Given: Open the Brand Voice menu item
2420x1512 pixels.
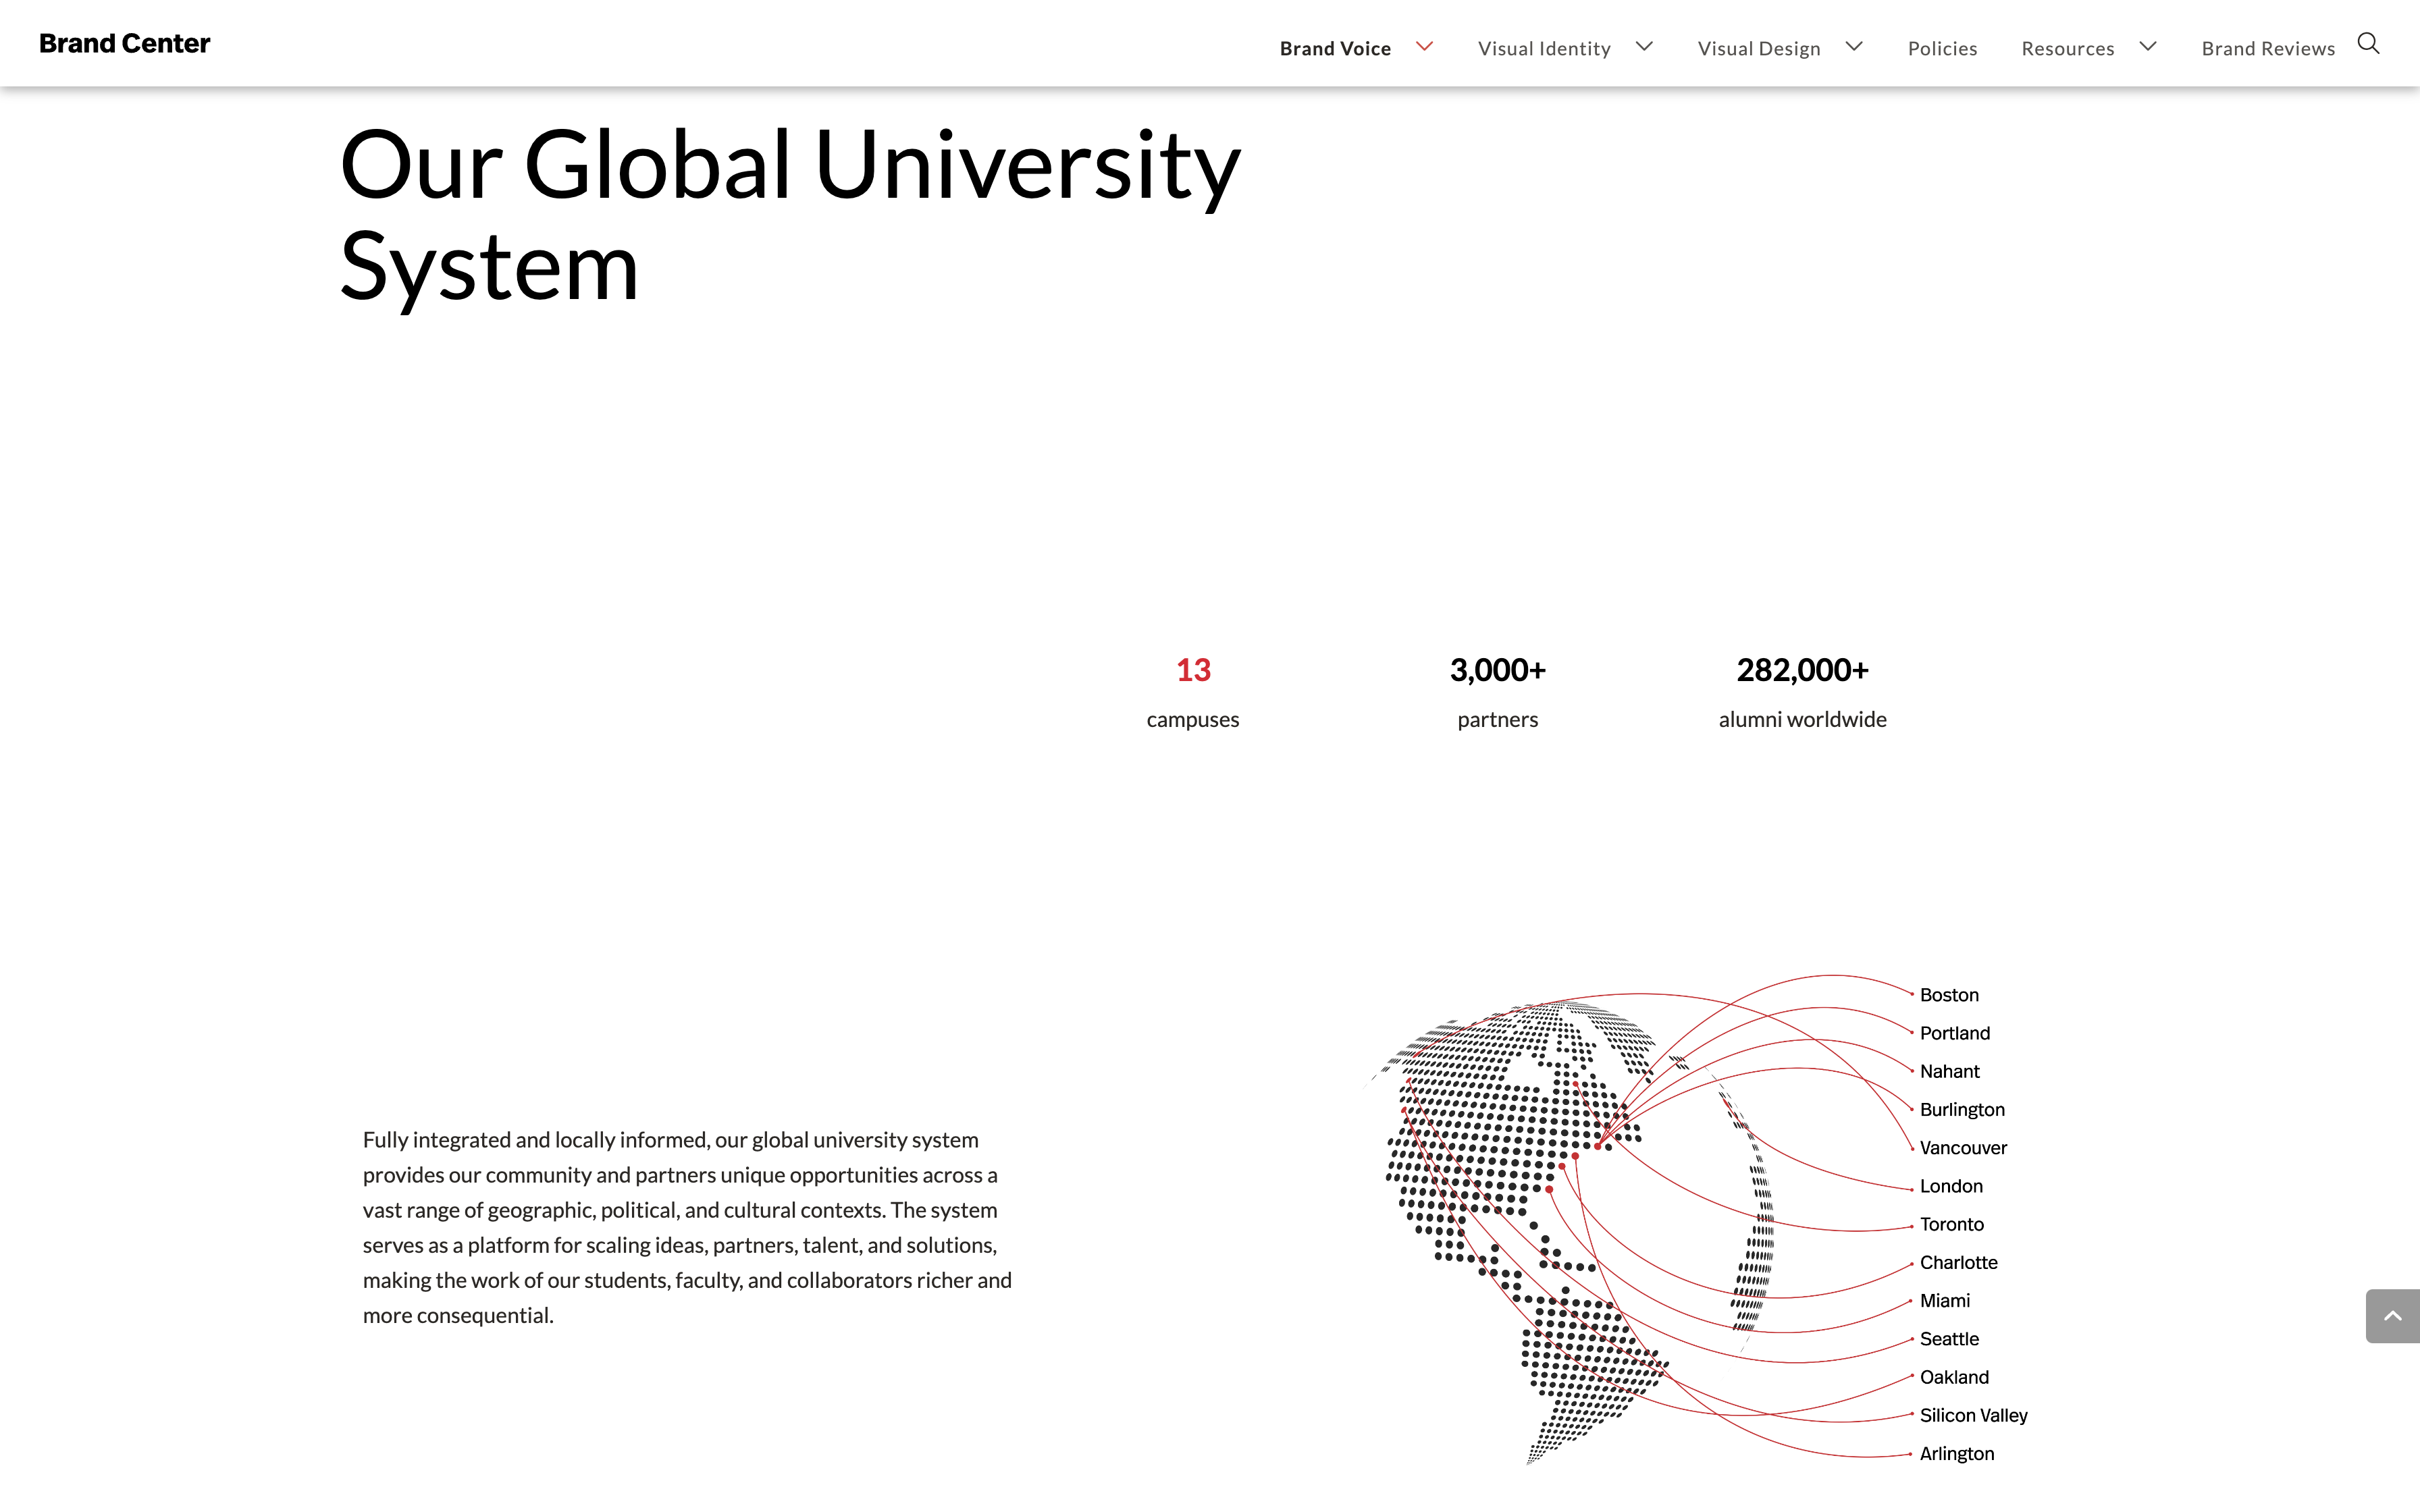Looking at the screenshot, I should (1335, 48).
